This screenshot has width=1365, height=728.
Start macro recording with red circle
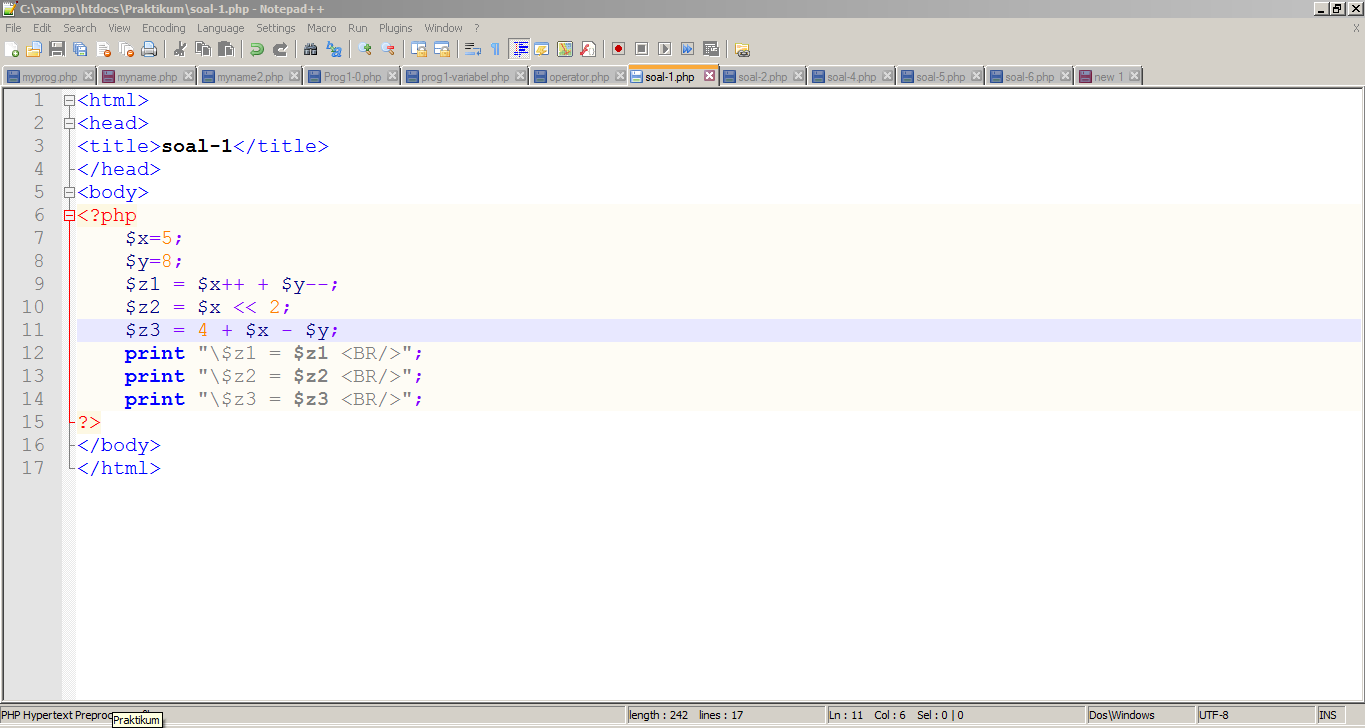[619, 49]
